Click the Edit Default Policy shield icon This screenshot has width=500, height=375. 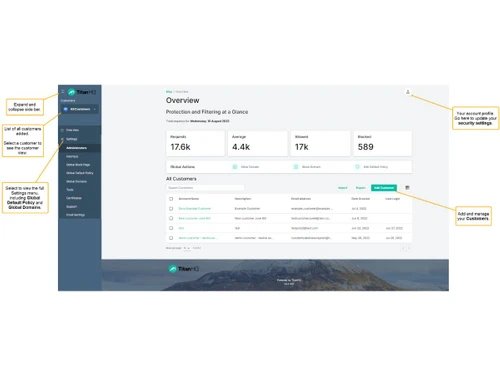[357, 167]
